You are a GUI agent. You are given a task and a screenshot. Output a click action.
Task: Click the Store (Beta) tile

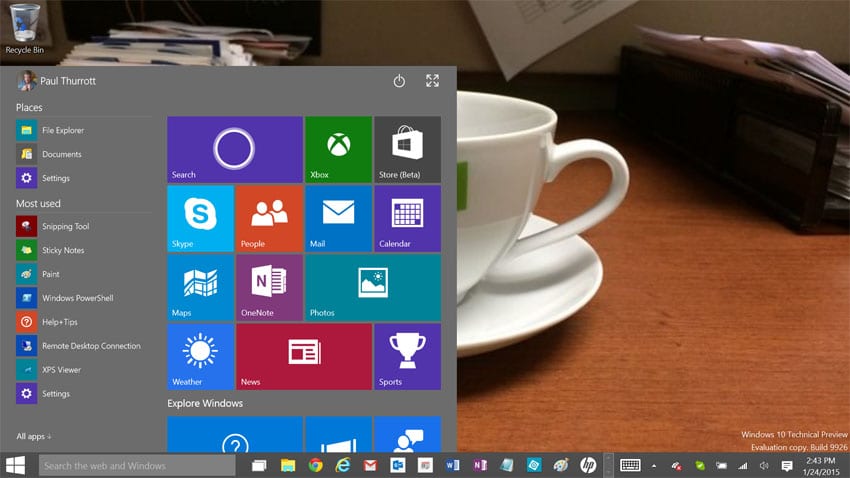click(x=408, y=150)
